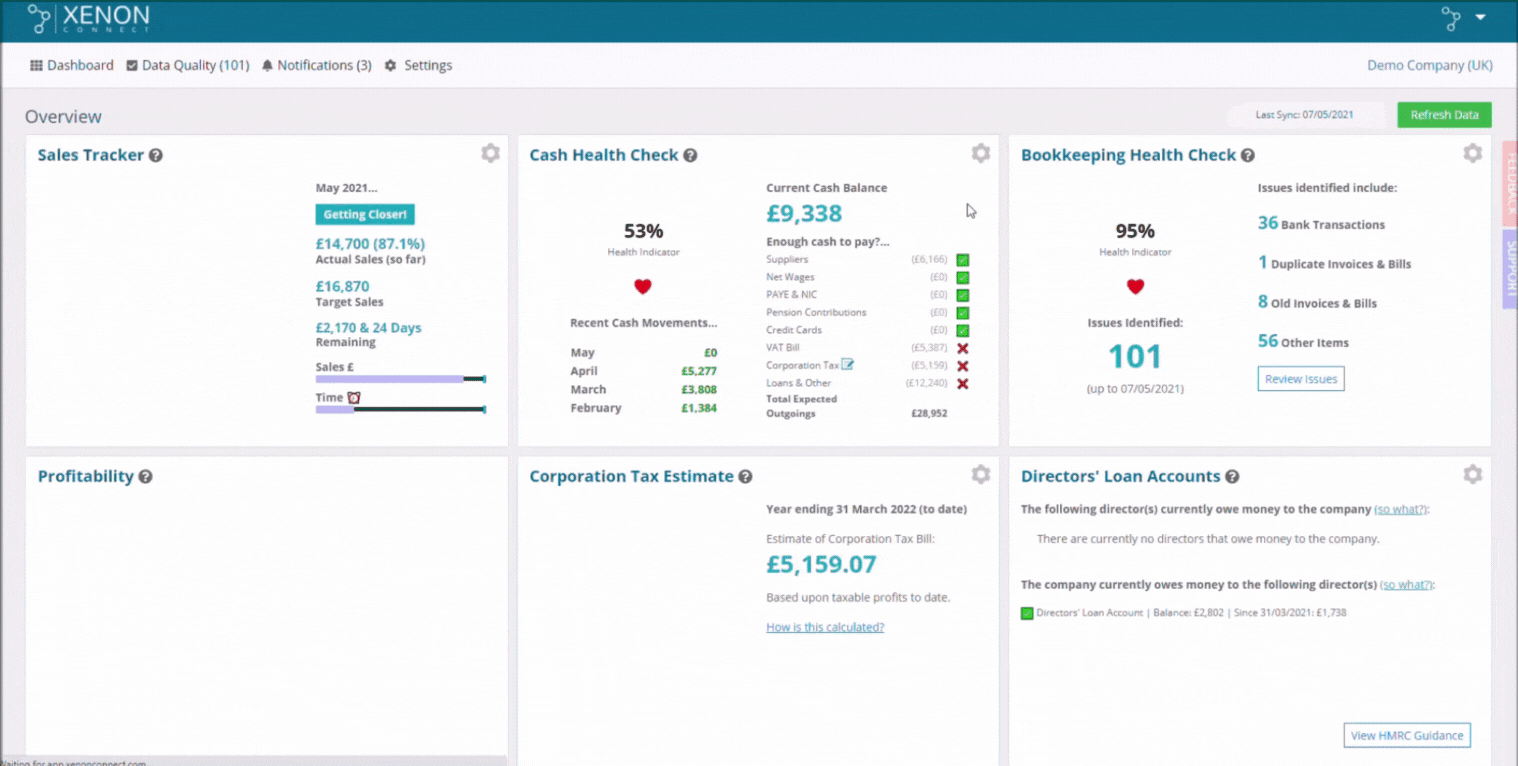1518x766 pixels.
Task: Open Sales Tracker help icon
Action: 156,155
